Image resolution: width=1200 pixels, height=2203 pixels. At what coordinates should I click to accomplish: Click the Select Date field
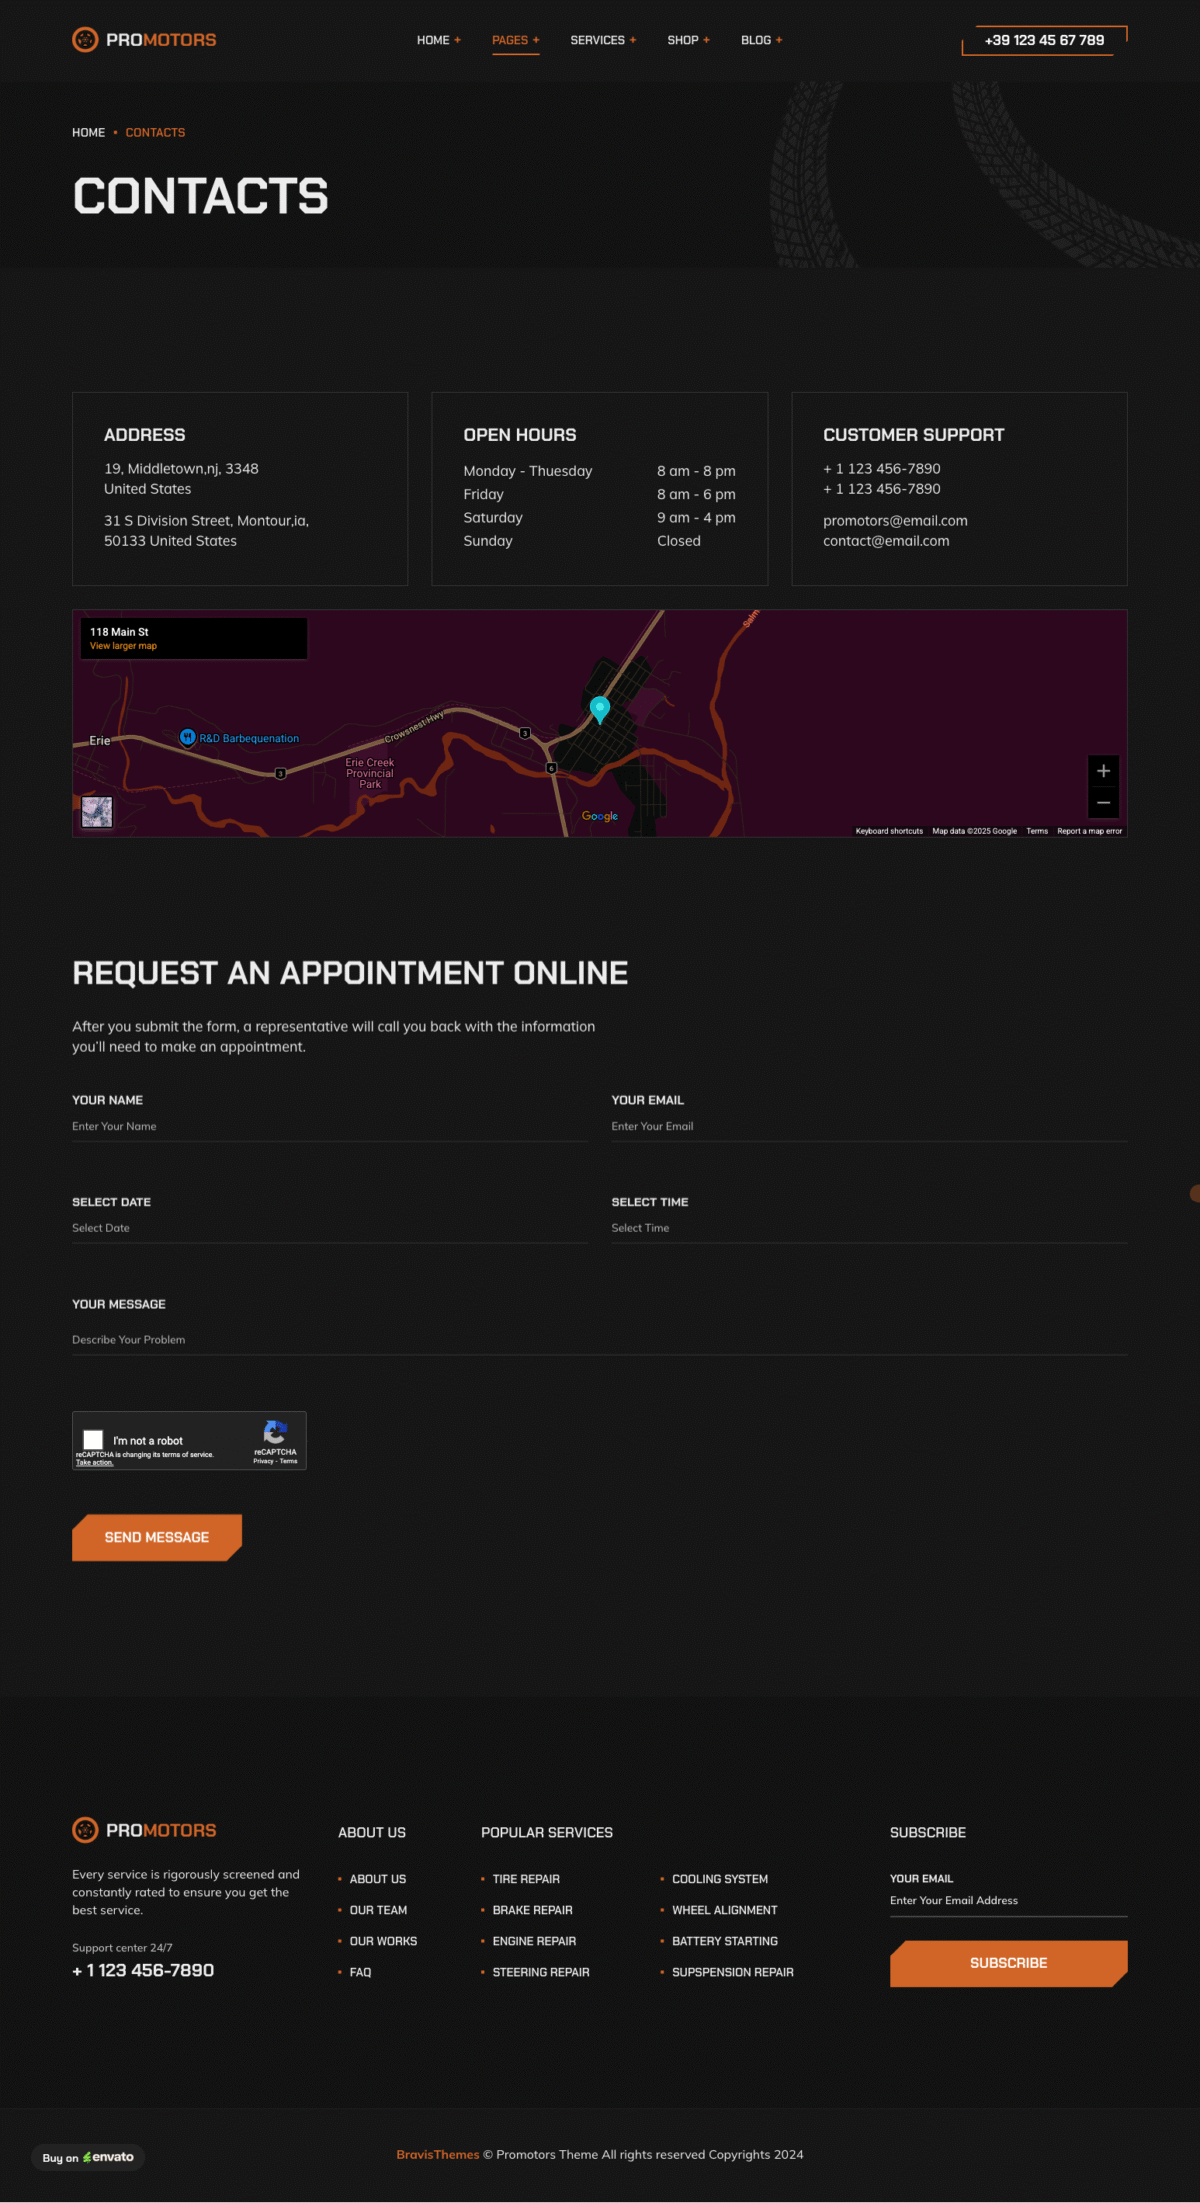pyautogui.click(x=329, y=1228)
